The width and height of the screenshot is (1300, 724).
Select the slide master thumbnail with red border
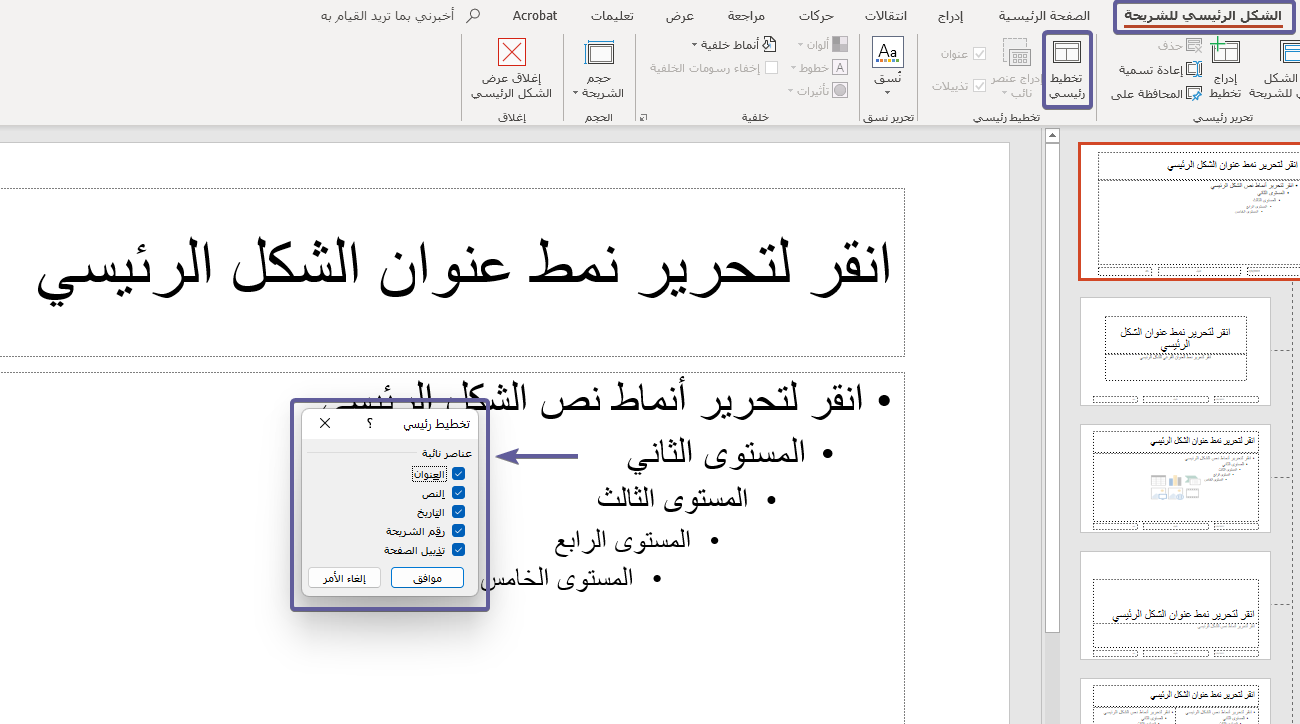click(x=1189, y=211)
